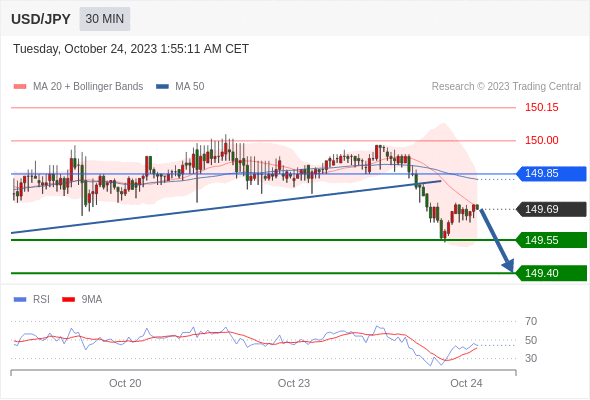Image resolution: width=590 pixels, height=400 pixels.
Task: Toggle the MA 50 legend entry
Action: 180,87
